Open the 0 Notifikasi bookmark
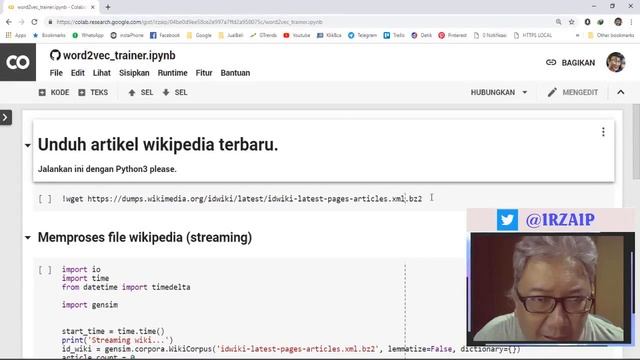The height and width of the screenshot is (360, 640). [x=490, y=36]
